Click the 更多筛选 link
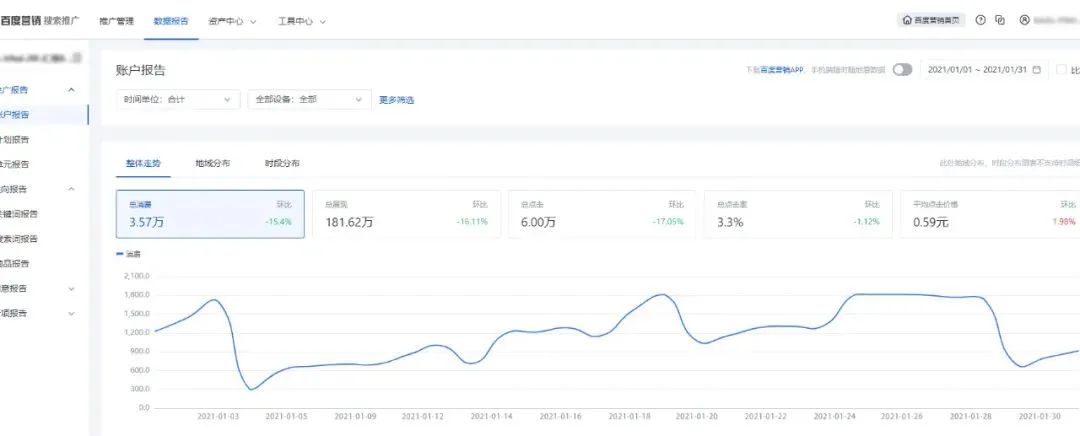 pos(396,99)
